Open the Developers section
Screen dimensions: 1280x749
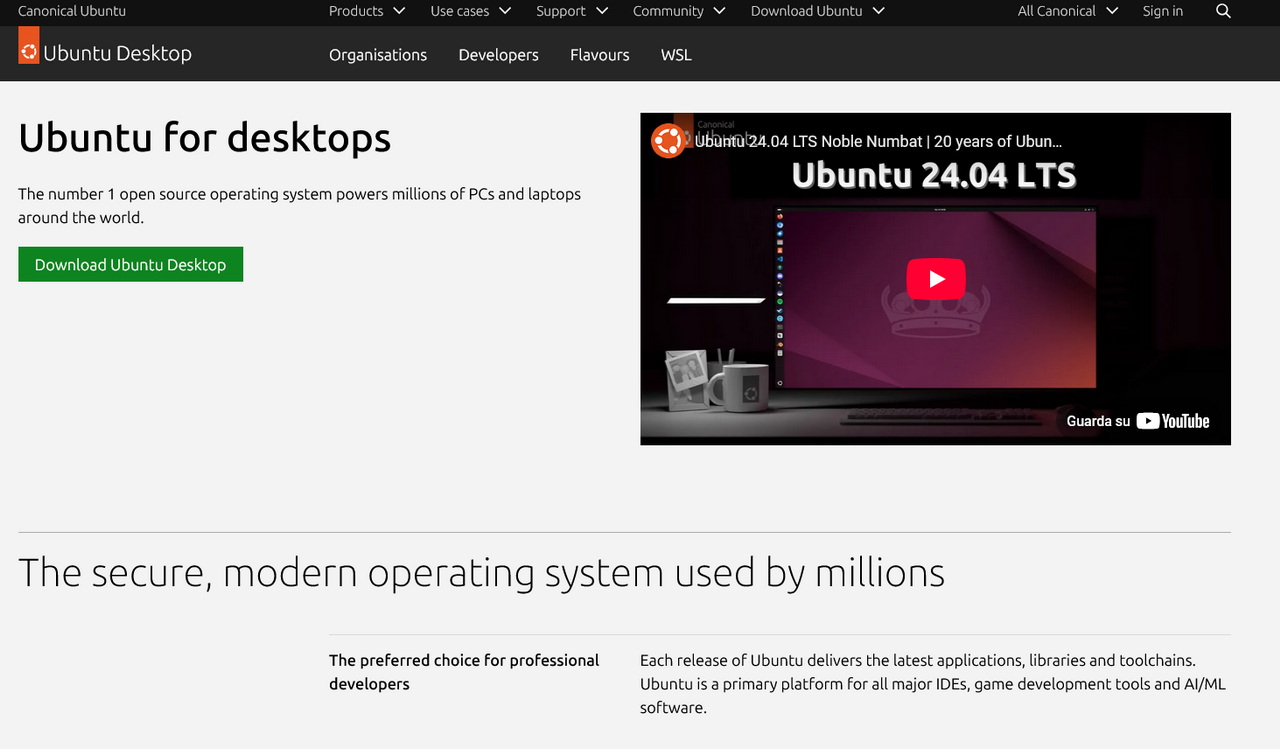point(498,55)
